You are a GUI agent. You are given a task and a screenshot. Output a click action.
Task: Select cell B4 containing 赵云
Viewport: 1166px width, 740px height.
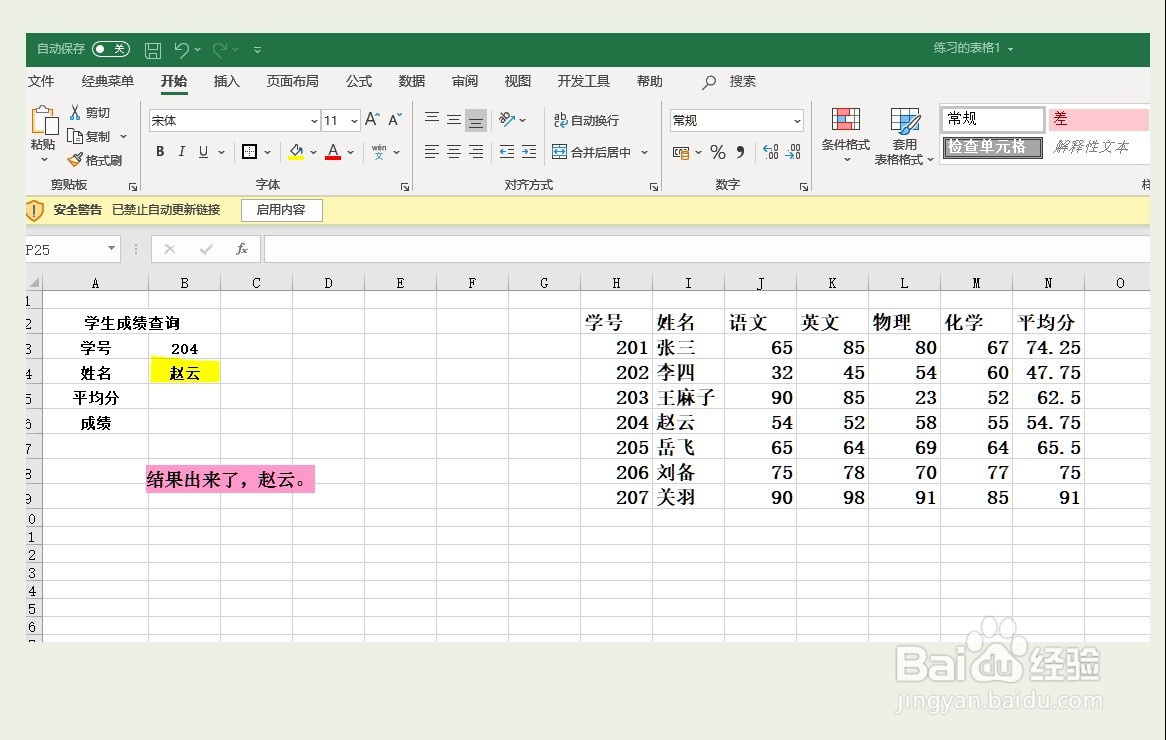[184, 372]
